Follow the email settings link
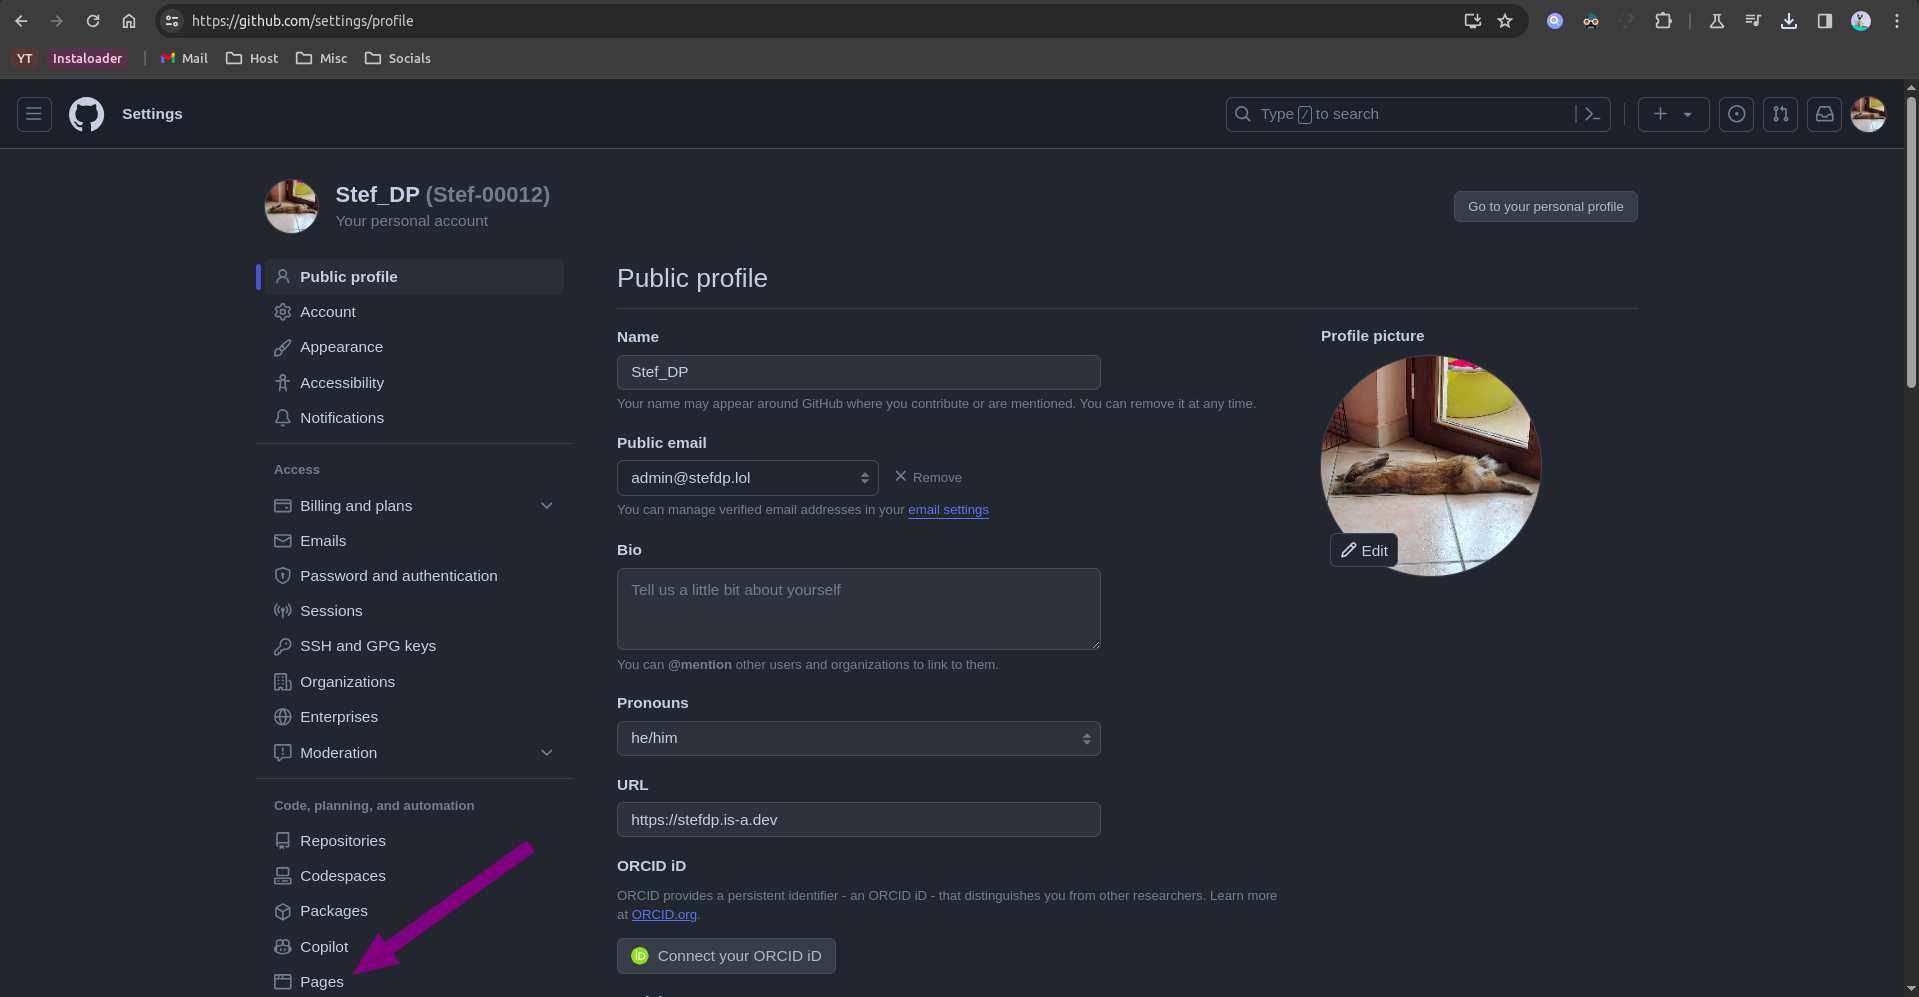The width and height of the screenshot is (1919, 997). pyautogui.click(x=948, y=510)
